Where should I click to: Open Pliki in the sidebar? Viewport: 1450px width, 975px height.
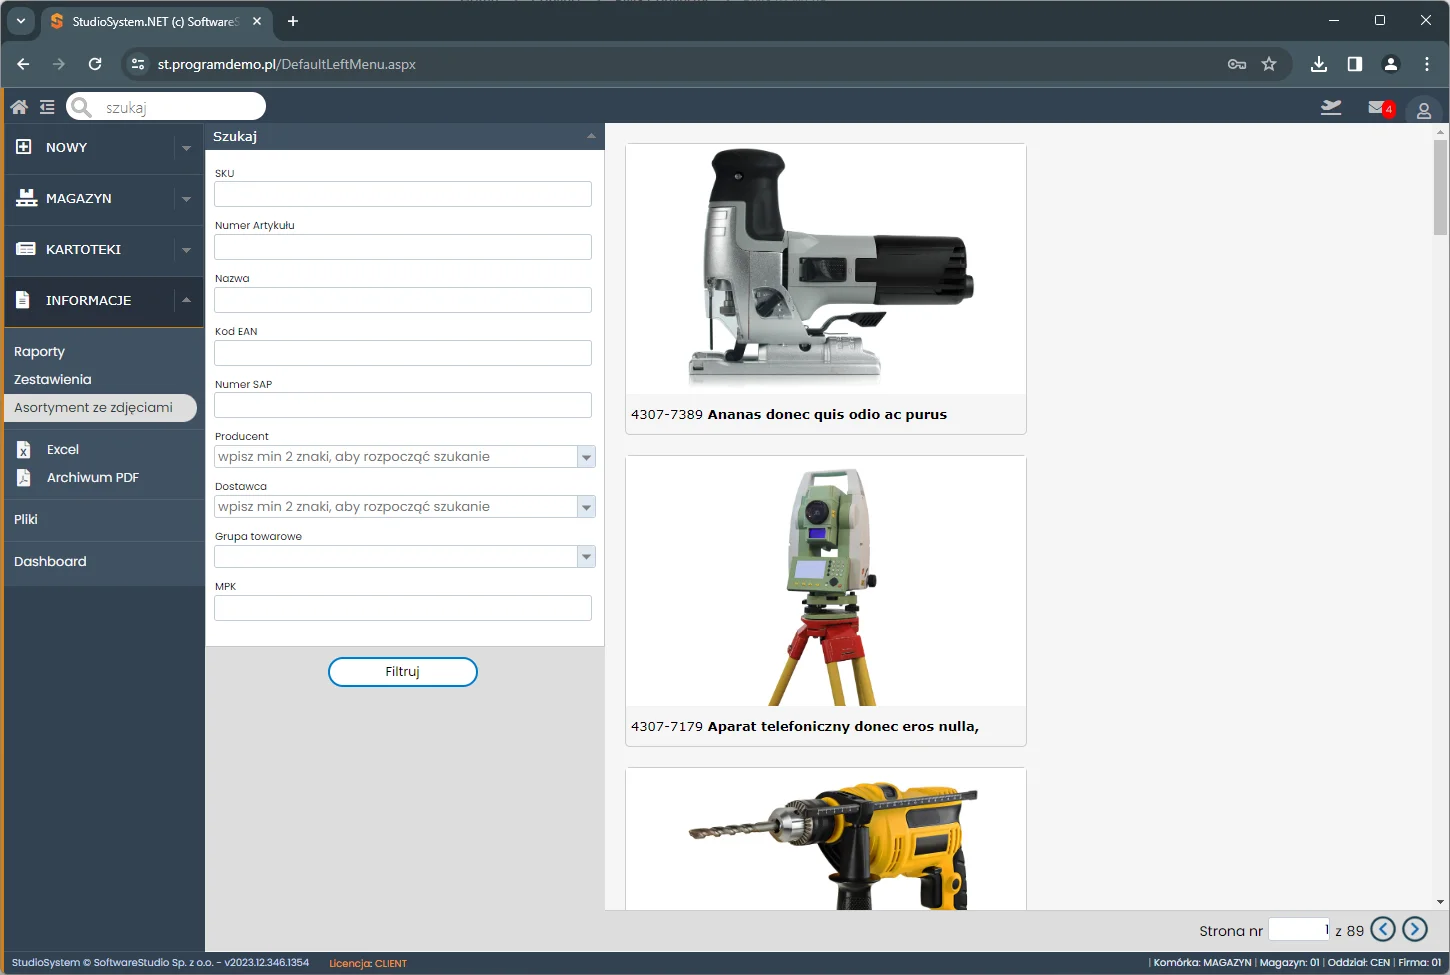pyautogui.click(x=26, y=520)
